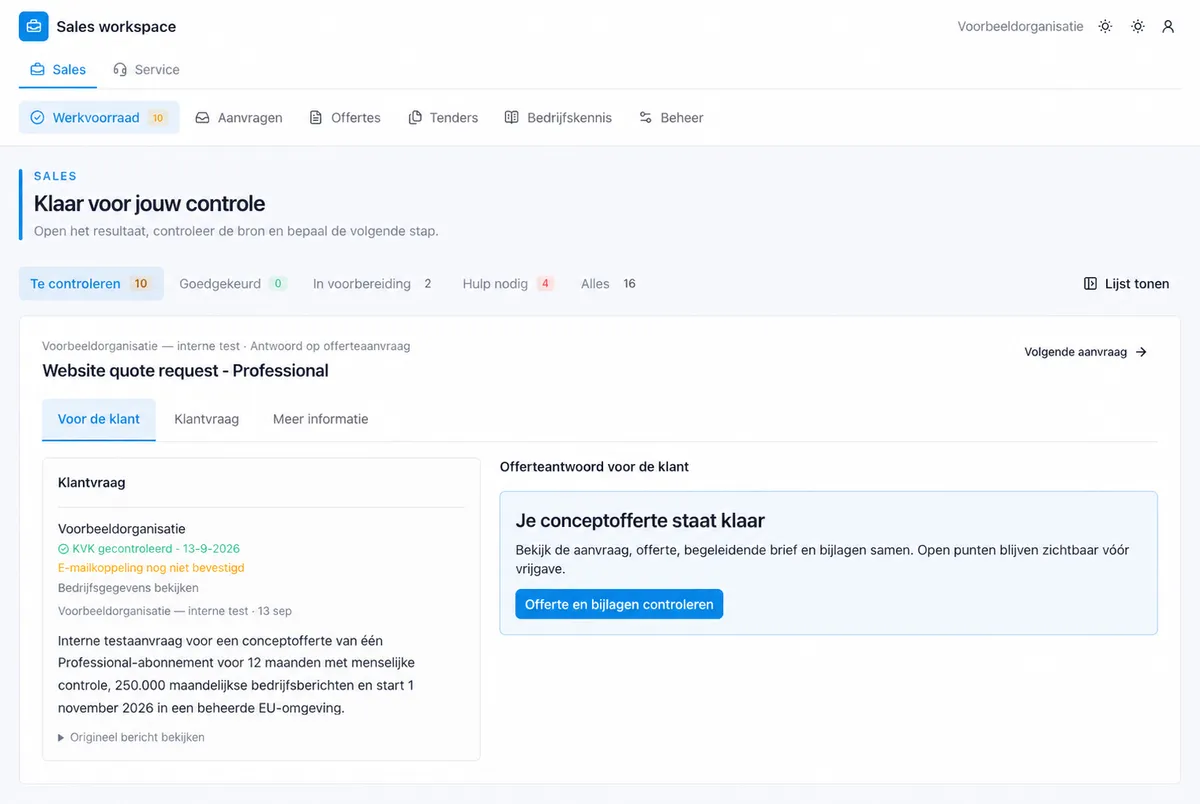
Task: Click the arrow icon next to Volgende aanvraag
Action: 1141,352
